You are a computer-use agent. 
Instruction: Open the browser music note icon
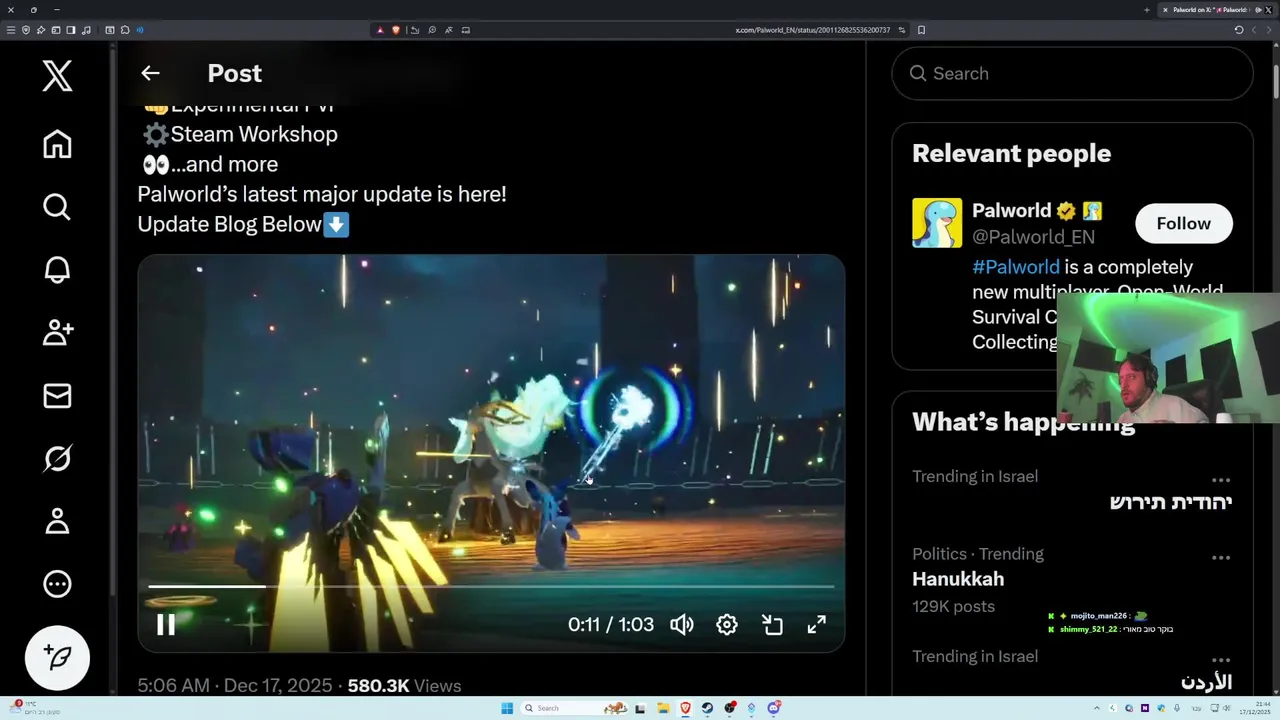click(x=86, y=30)
